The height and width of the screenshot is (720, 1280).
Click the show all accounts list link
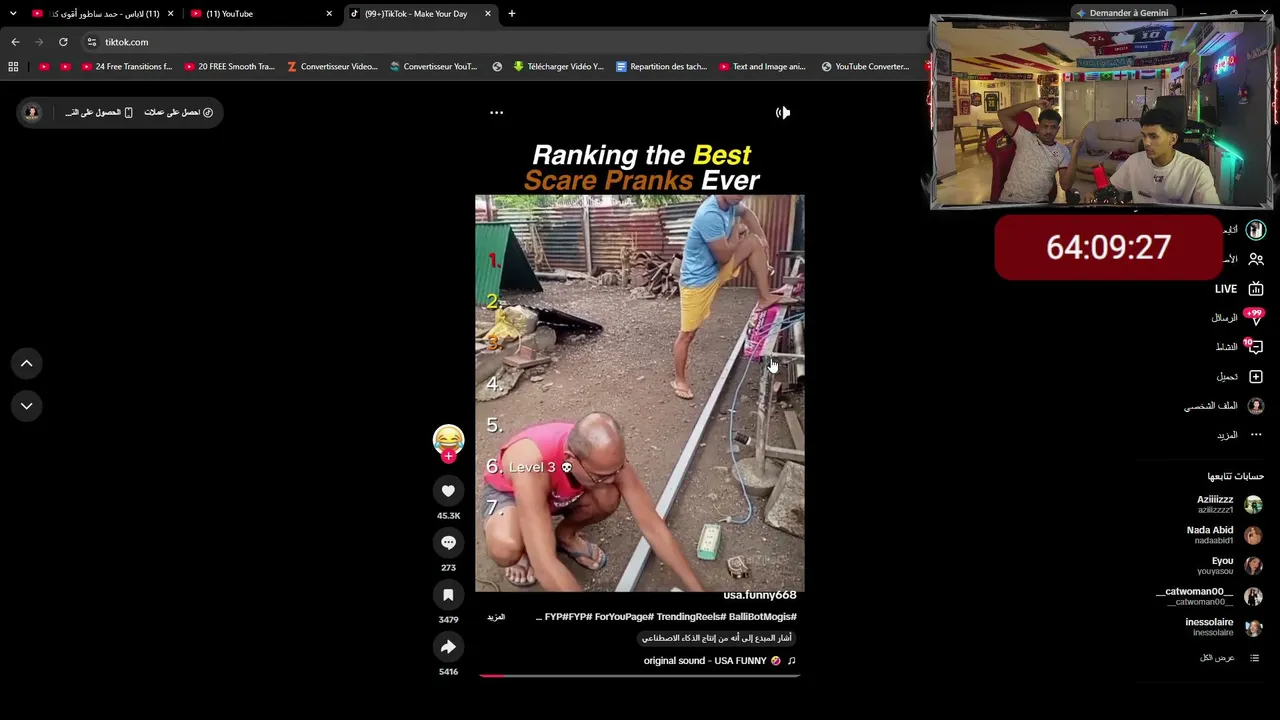[1229, 658]
